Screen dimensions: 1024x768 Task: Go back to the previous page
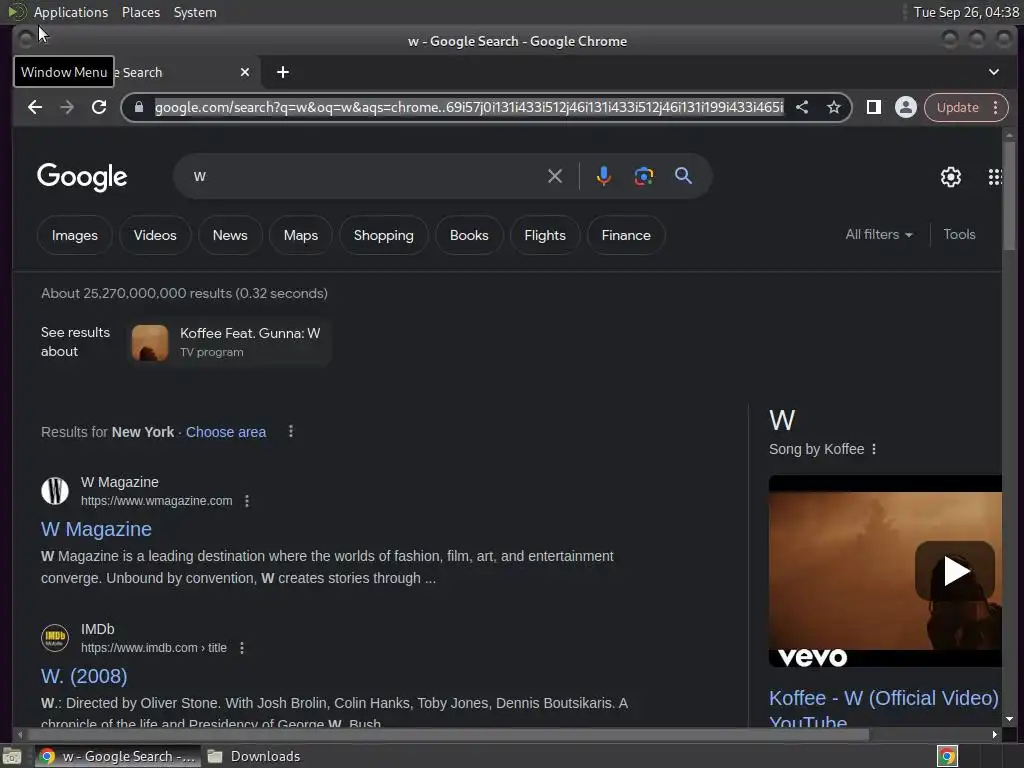tap(35, 107)
